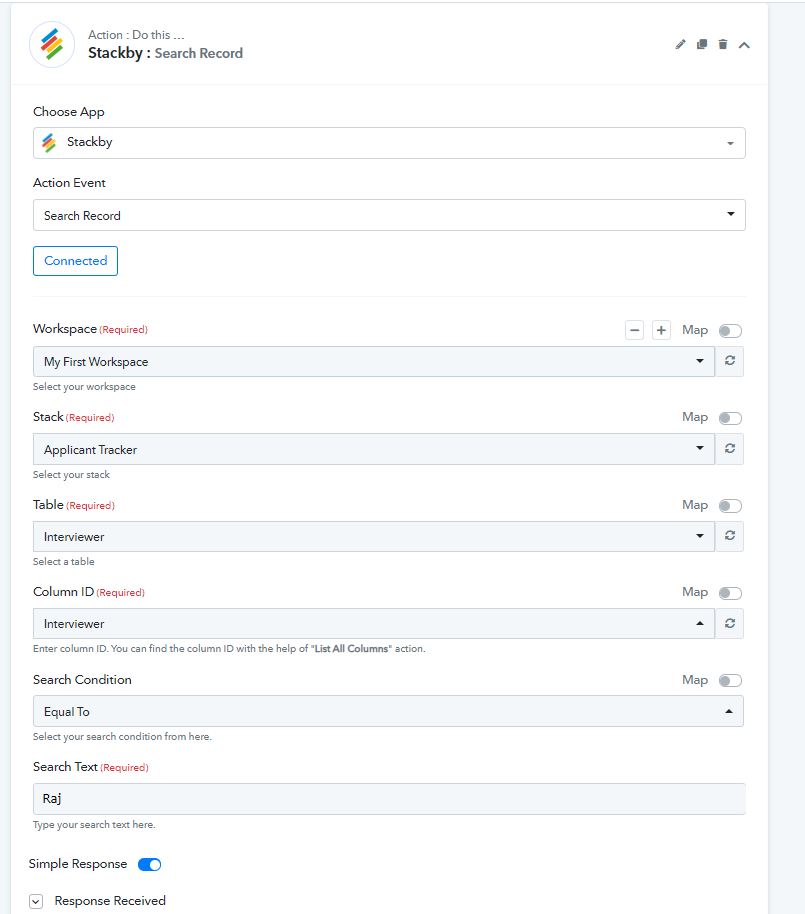This screenshot has width=805, height=914.
Task: Delete the action with the trash icon
Action: pyautogui.click(x=723, y=44)
